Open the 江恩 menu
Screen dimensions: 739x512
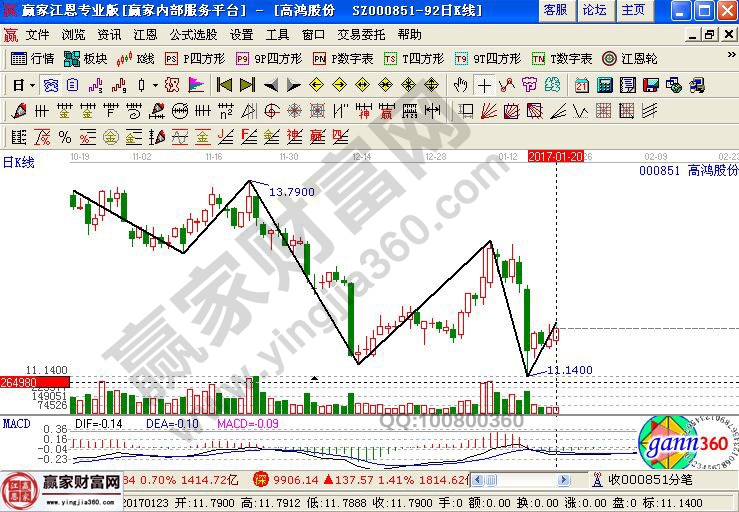pos(144,34)
